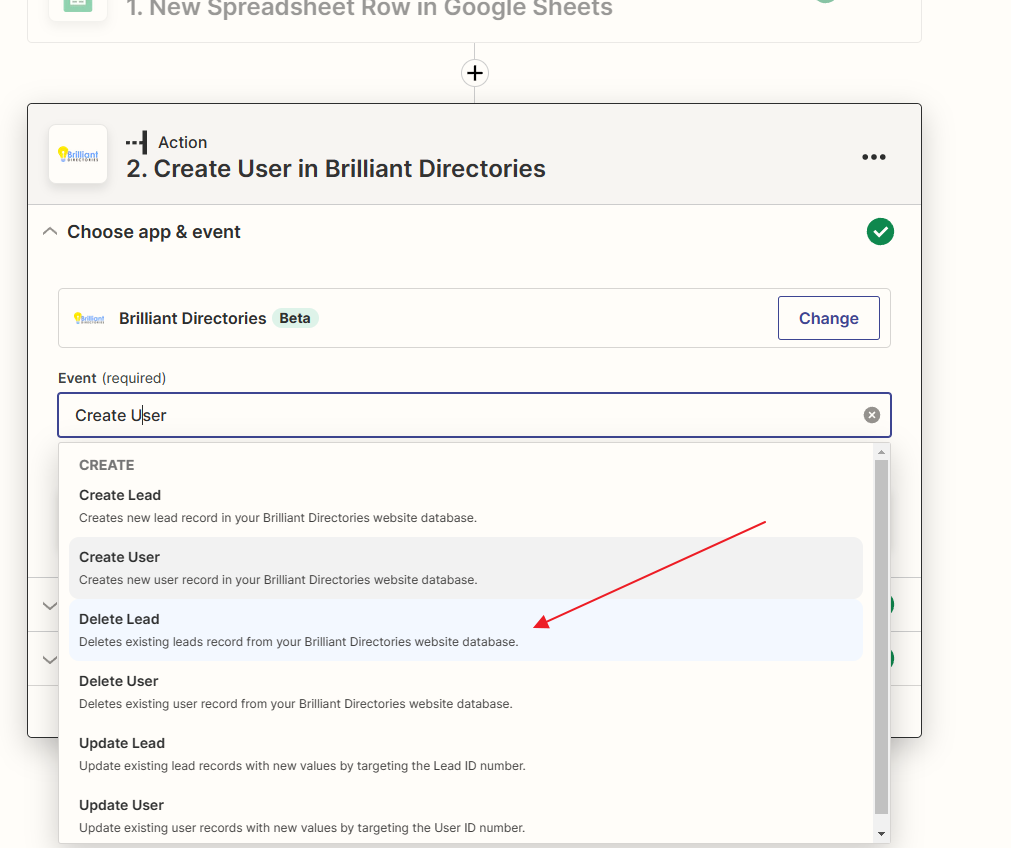The height and width of the screenshot is (848, 1011).
Task: Collapse the Choose app & event section
Action: pyautogui.click(x=50, y=232)
